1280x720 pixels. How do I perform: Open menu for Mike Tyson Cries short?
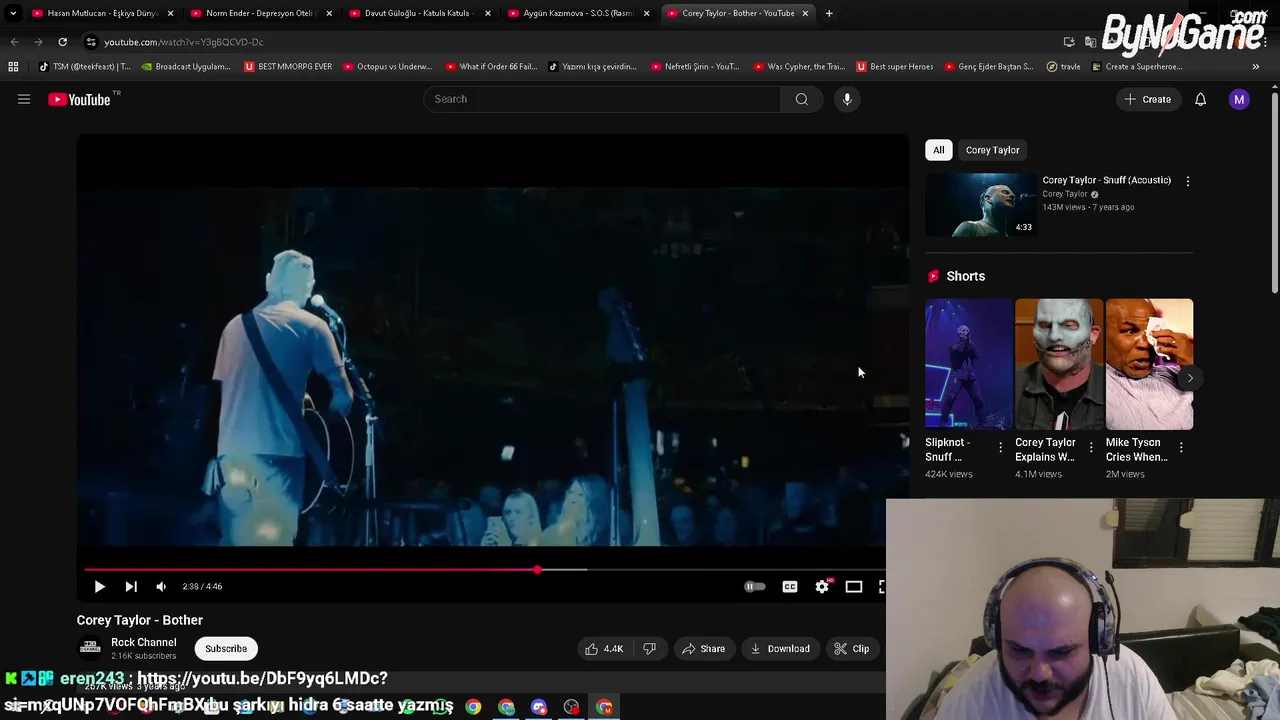click(1181, 447)
